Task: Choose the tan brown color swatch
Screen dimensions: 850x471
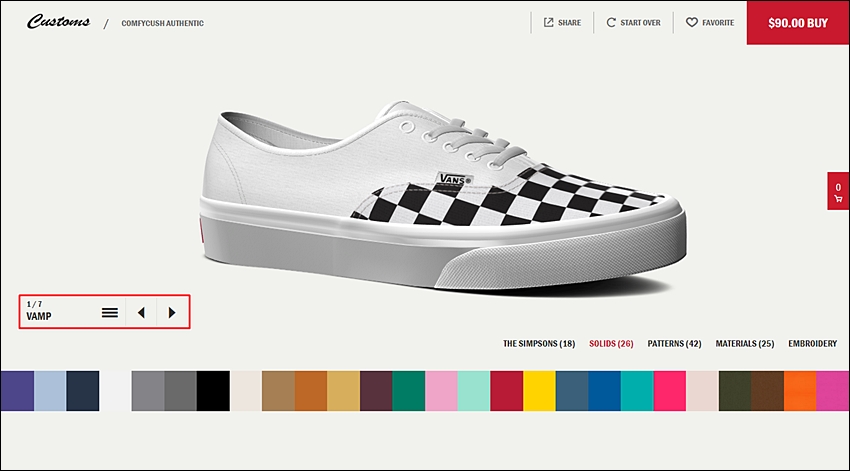Action: click(x=278, y=391)
